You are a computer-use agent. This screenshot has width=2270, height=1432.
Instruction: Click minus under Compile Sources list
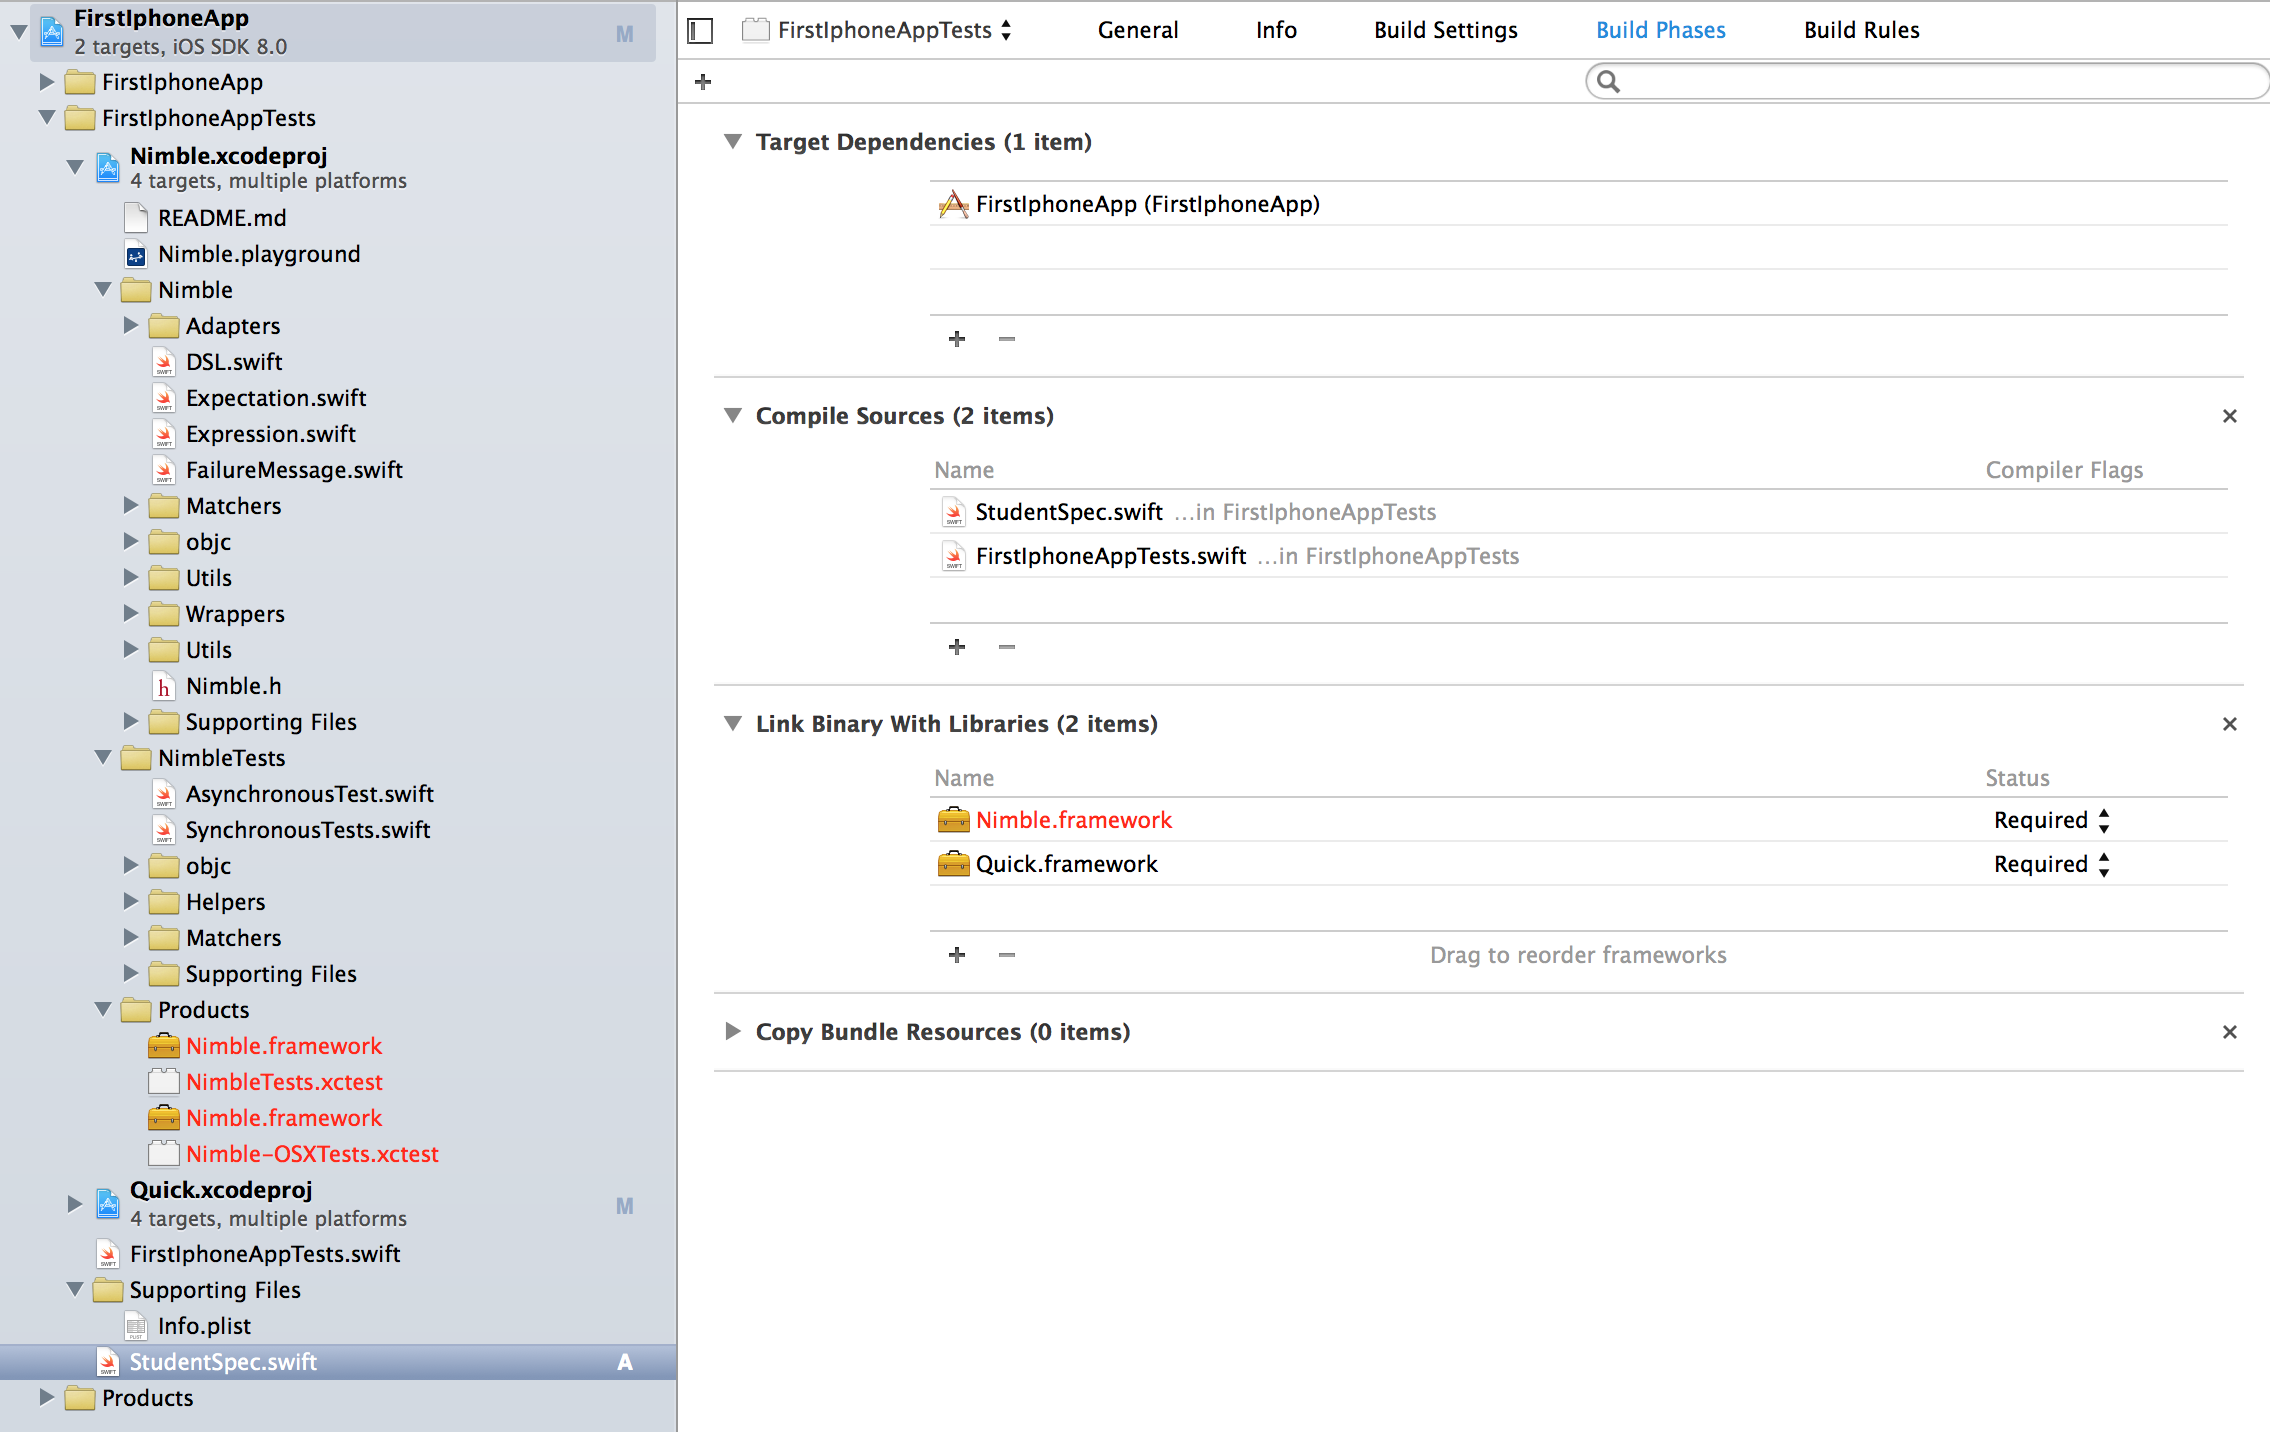[x=1007, y=647]
